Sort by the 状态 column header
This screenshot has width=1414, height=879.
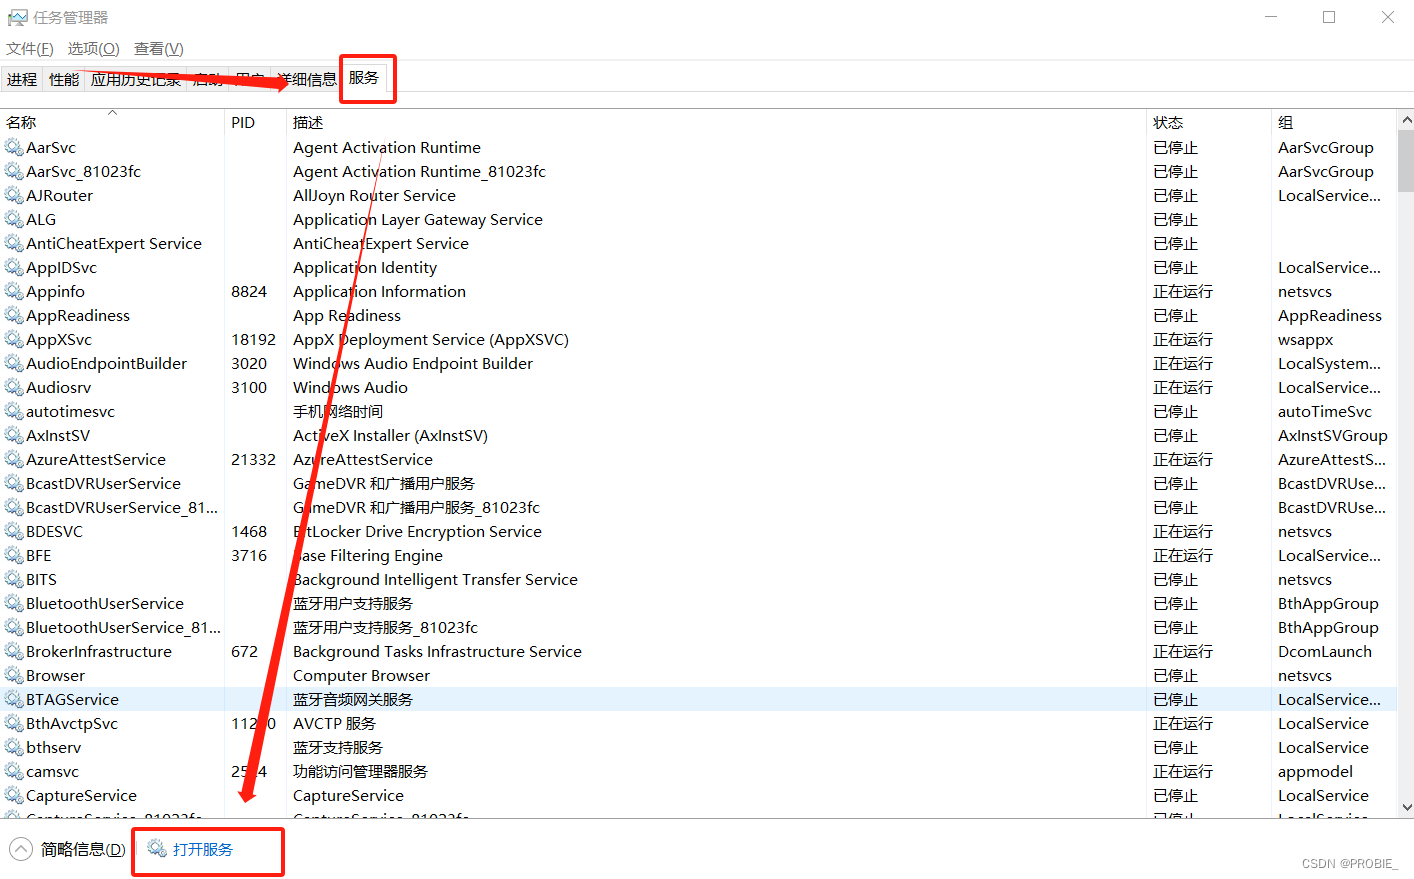click(x=1209, y=122)
